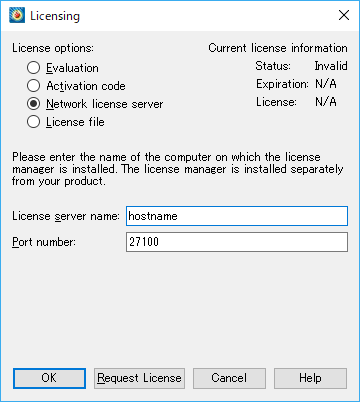Pick the License file radio option

66,122
